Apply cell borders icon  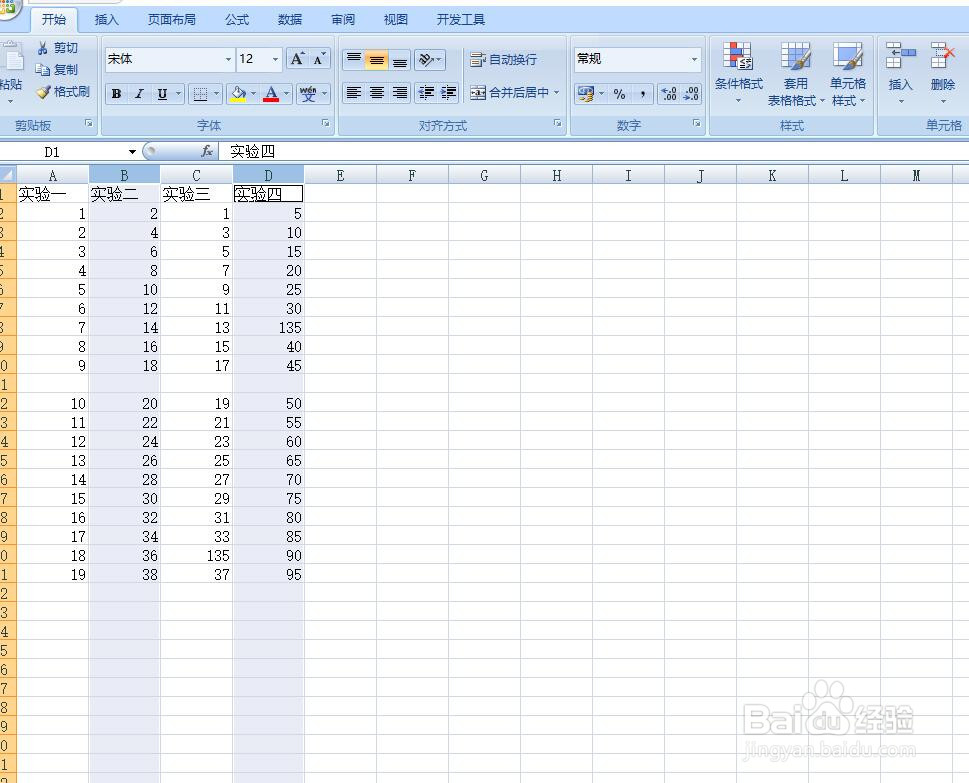[200, 94]
